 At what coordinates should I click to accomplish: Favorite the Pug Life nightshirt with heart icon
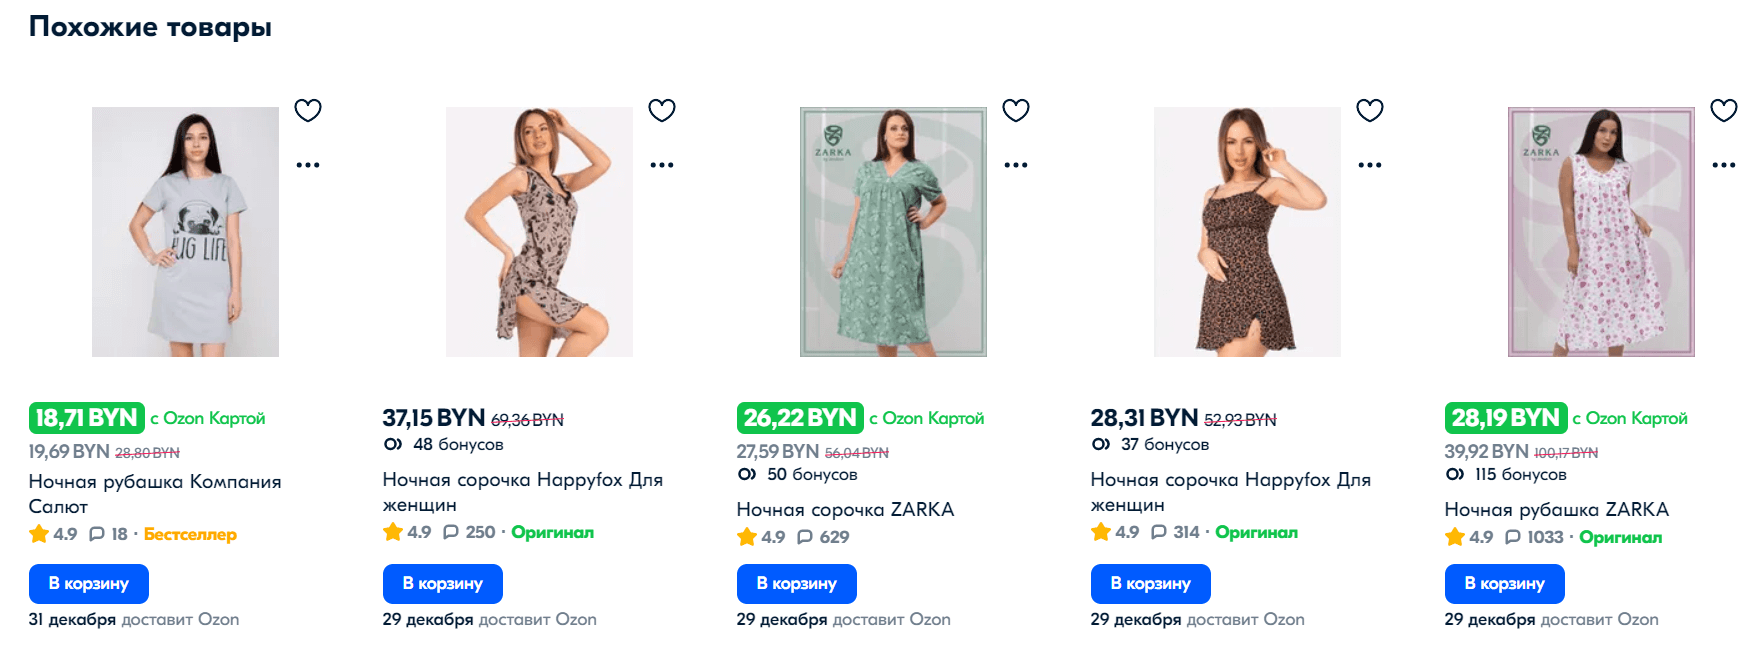(x=308, y=110)
